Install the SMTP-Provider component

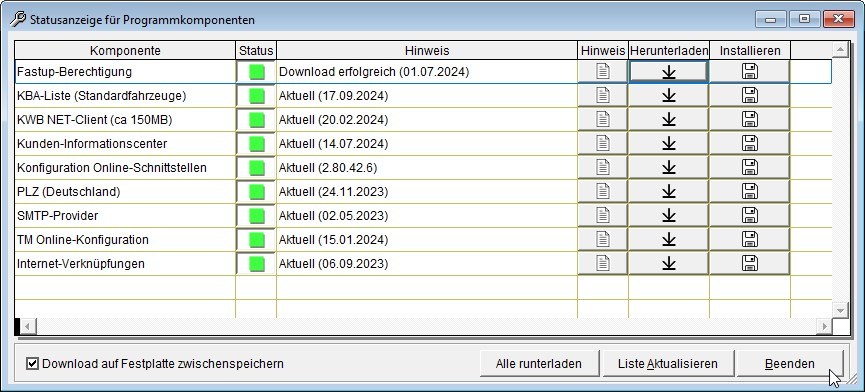(x=750, y=216)
